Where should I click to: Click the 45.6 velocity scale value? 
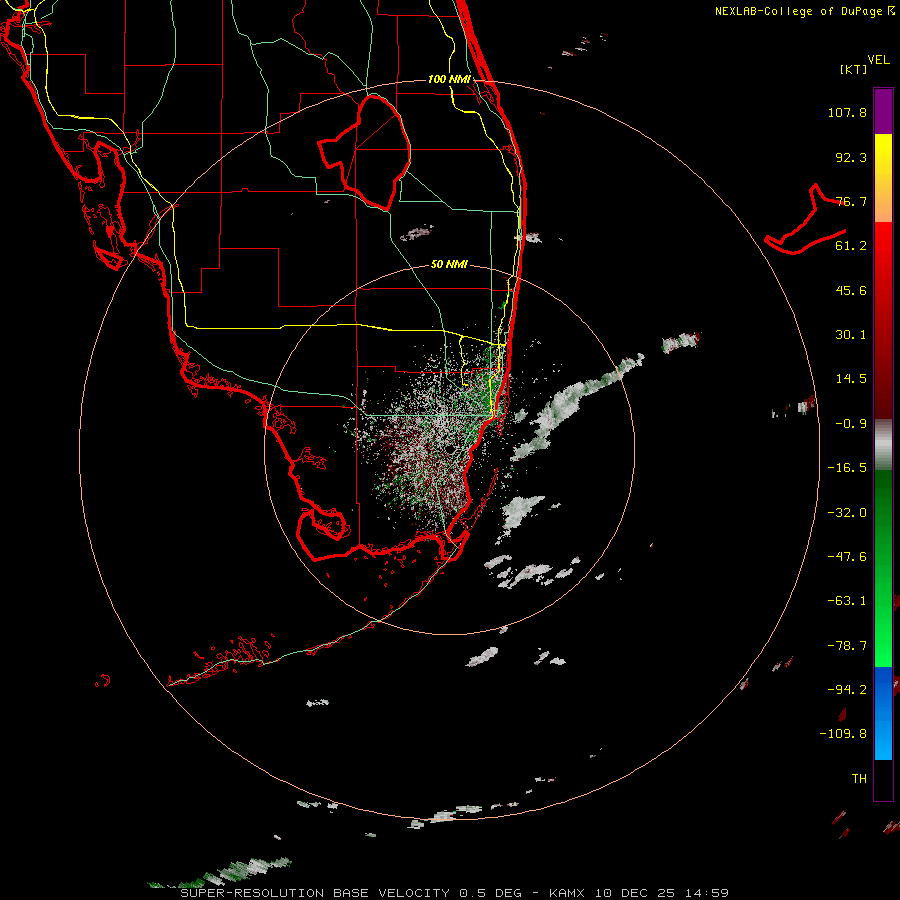point(851,290)
